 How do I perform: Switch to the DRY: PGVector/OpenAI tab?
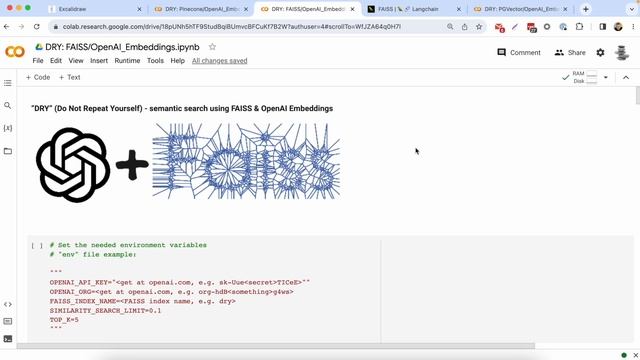(518, 9)
